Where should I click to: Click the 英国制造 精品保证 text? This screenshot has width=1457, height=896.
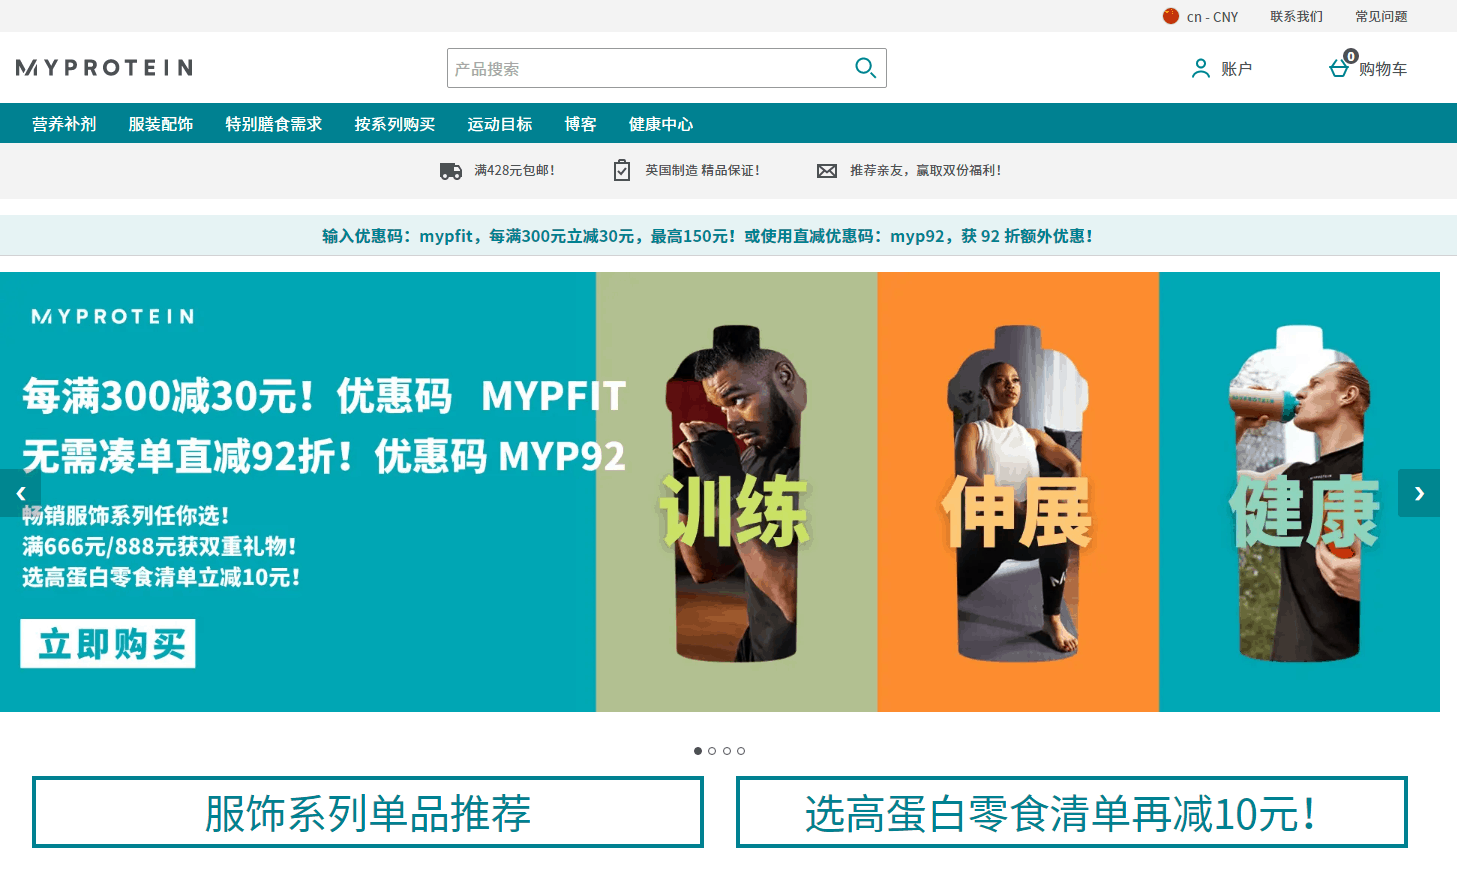702,171
